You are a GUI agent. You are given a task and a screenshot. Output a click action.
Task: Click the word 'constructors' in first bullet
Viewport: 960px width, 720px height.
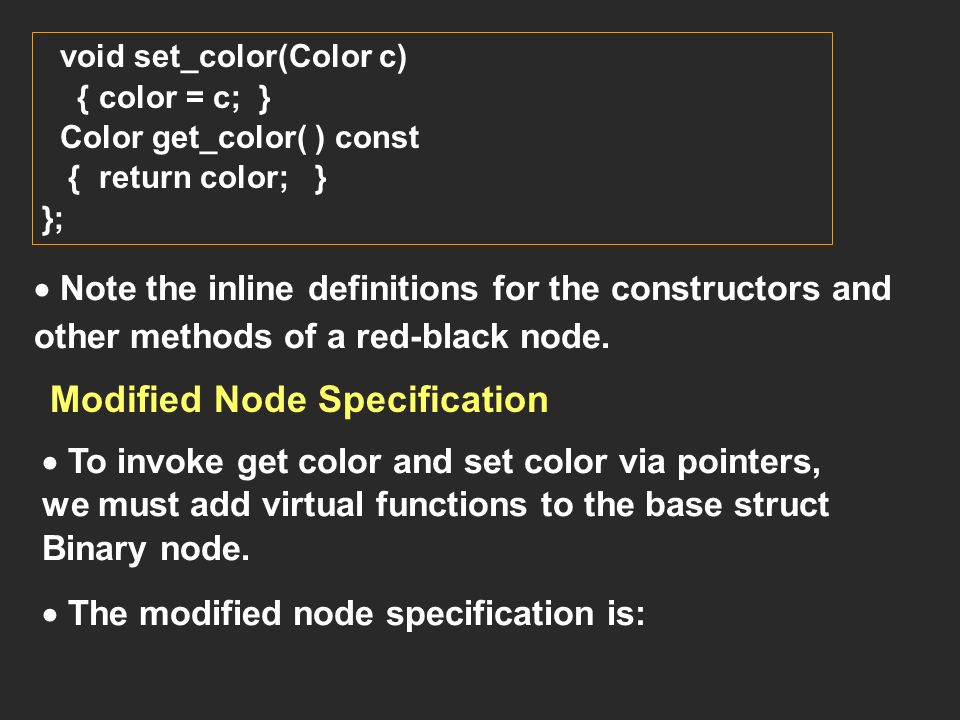tap(715, 288)
